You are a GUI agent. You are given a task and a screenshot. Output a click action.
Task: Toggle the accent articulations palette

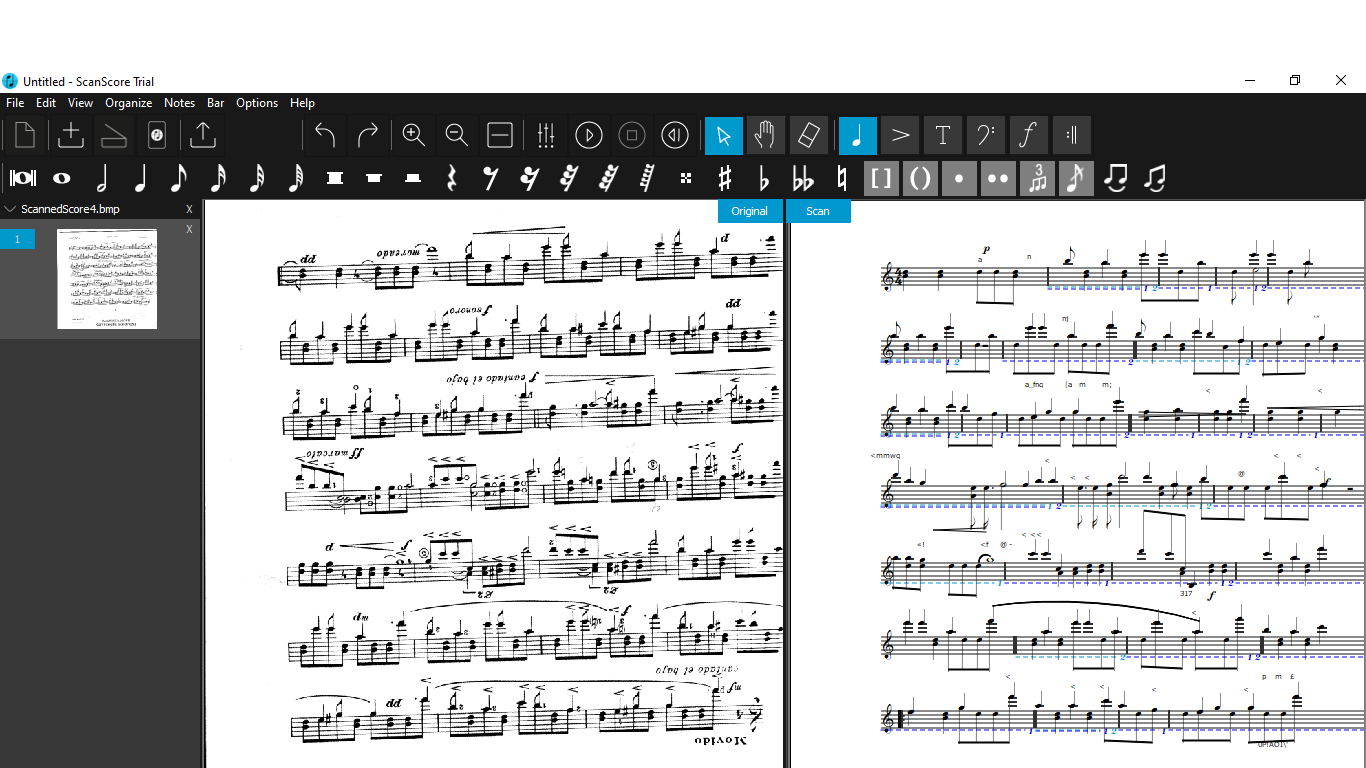coord(900,135)
